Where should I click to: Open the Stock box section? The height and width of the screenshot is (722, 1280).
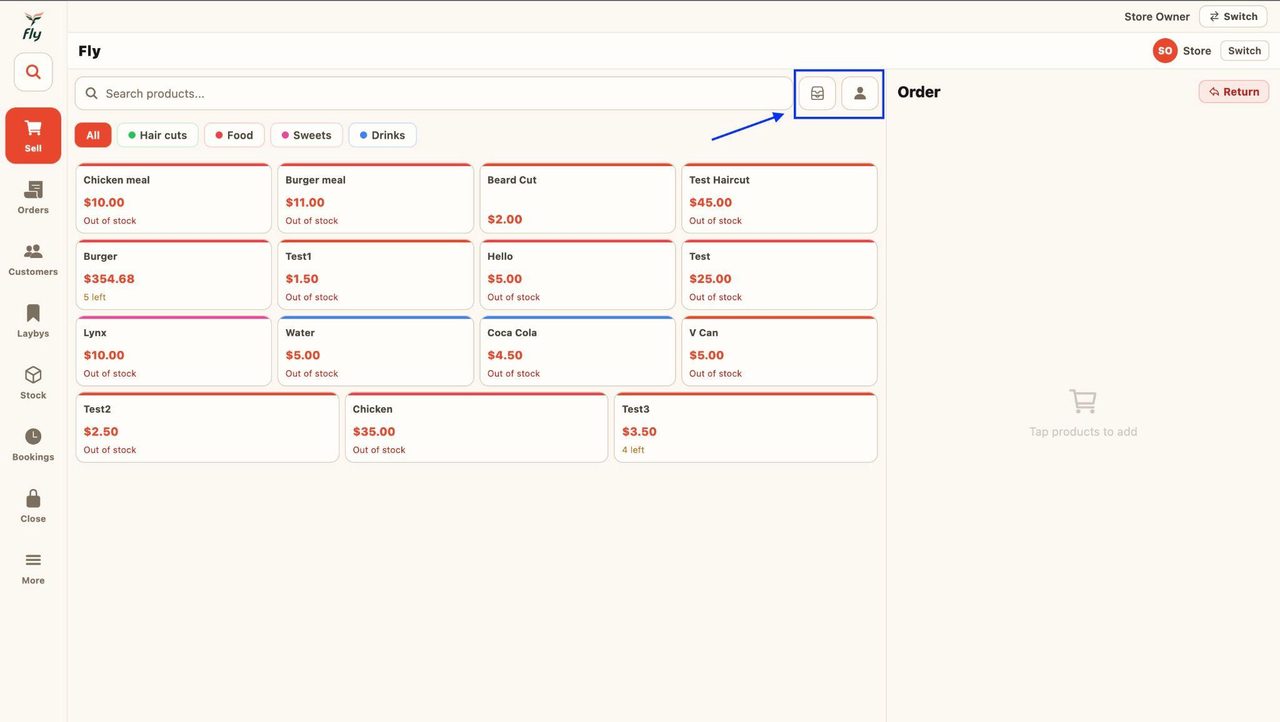coord(33,382)
